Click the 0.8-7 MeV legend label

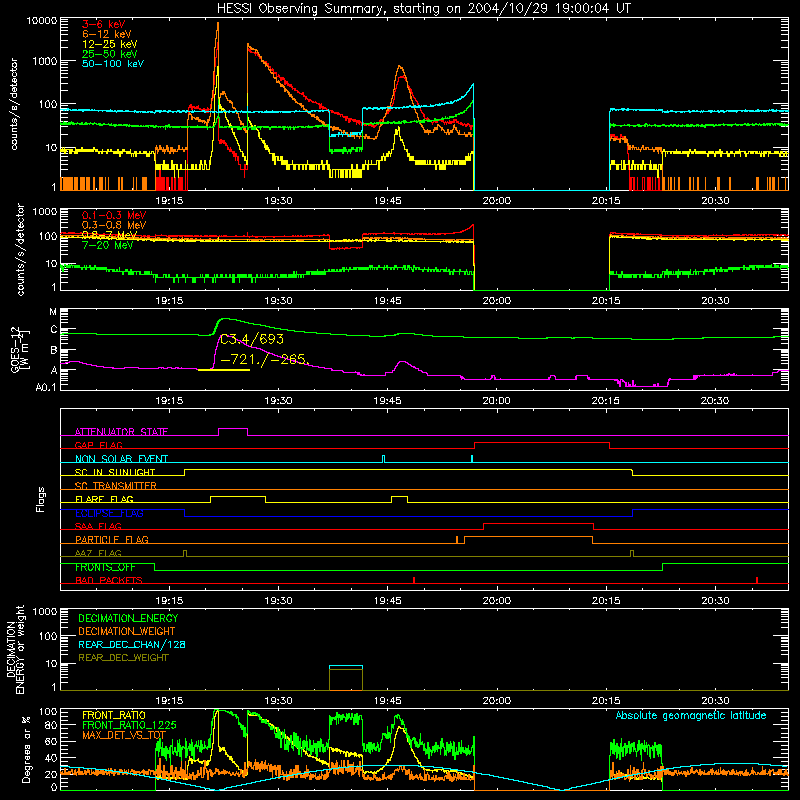(x=110, y=235)
